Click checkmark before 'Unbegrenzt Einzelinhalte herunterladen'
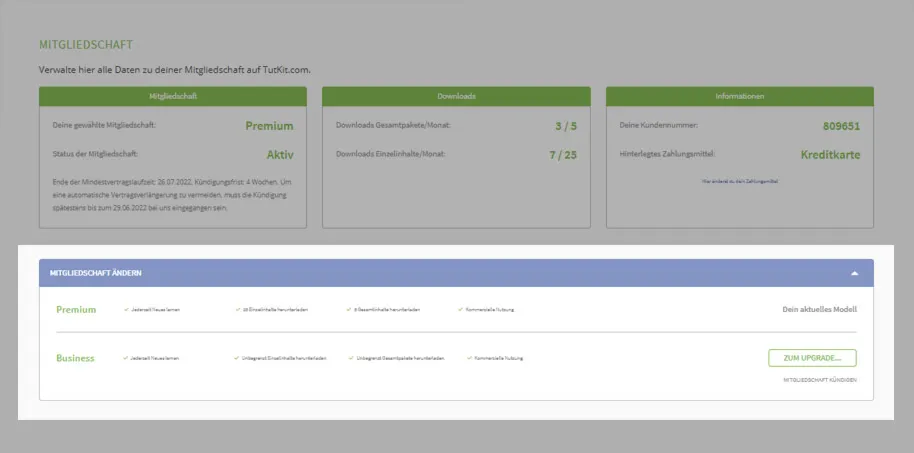The image size is (914, 453). pos(237,358)
